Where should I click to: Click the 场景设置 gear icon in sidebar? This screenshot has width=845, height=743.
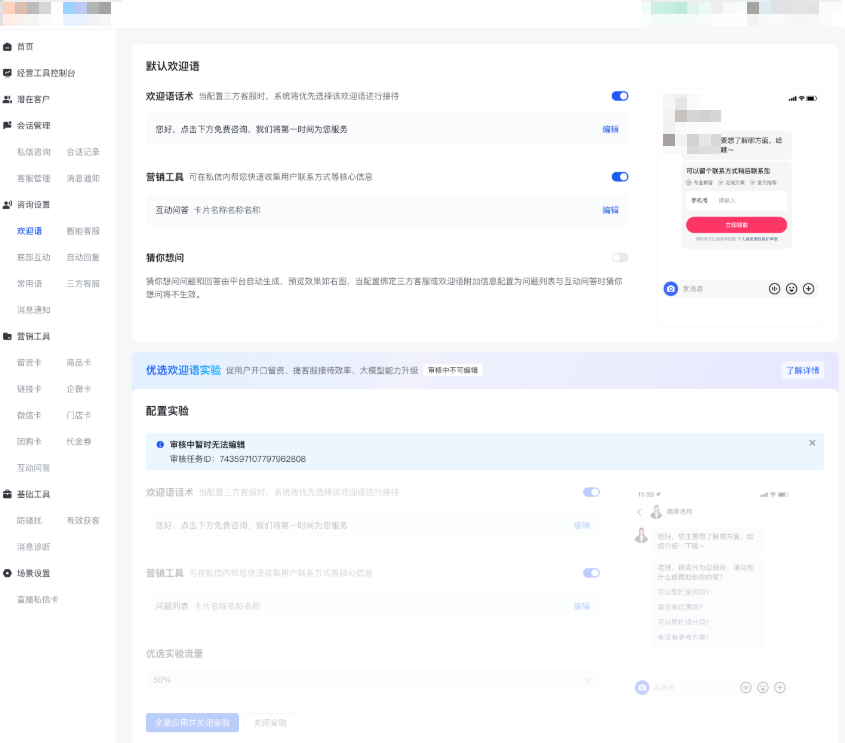point(8,574)
